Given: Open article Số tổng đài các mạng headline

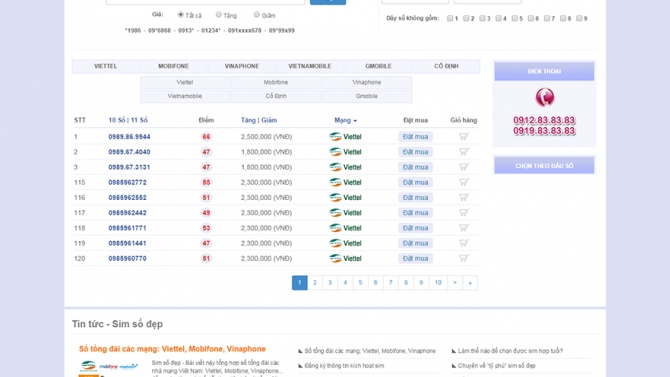Looking at the screenshot, I should [172, 349].
